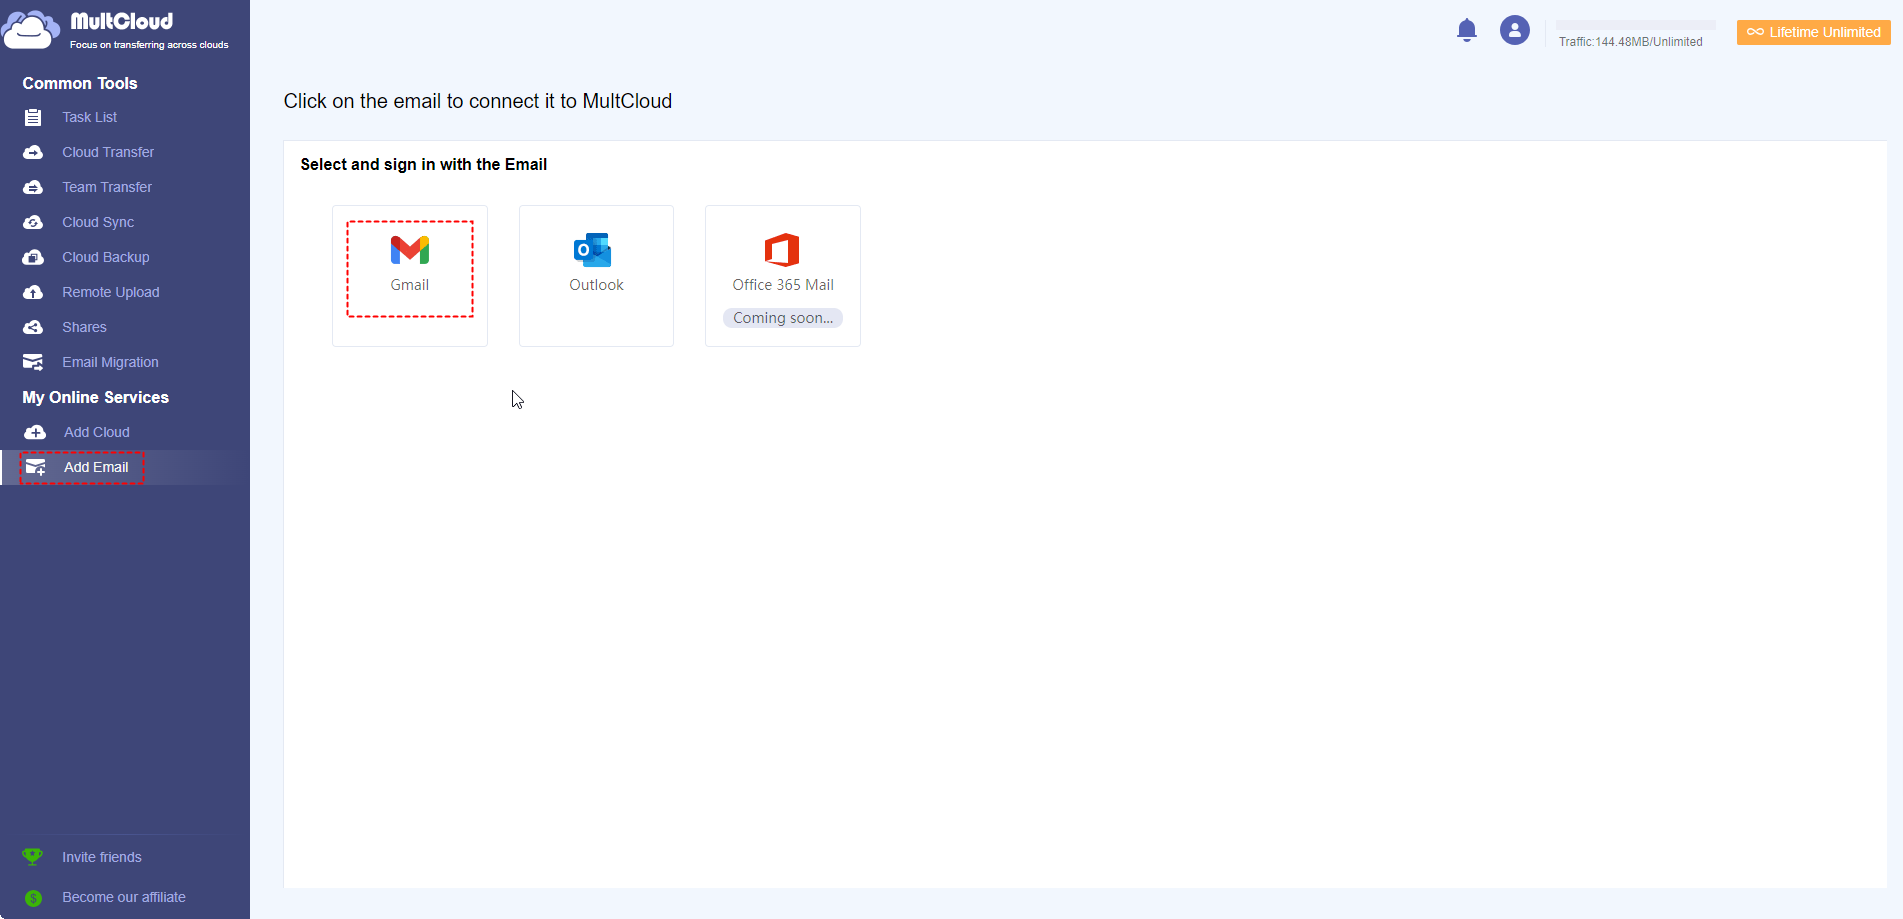Open Cloud Transfer tool
Image resolution: width=1903 pixels, height=919 pixels.
coord(108,152)
